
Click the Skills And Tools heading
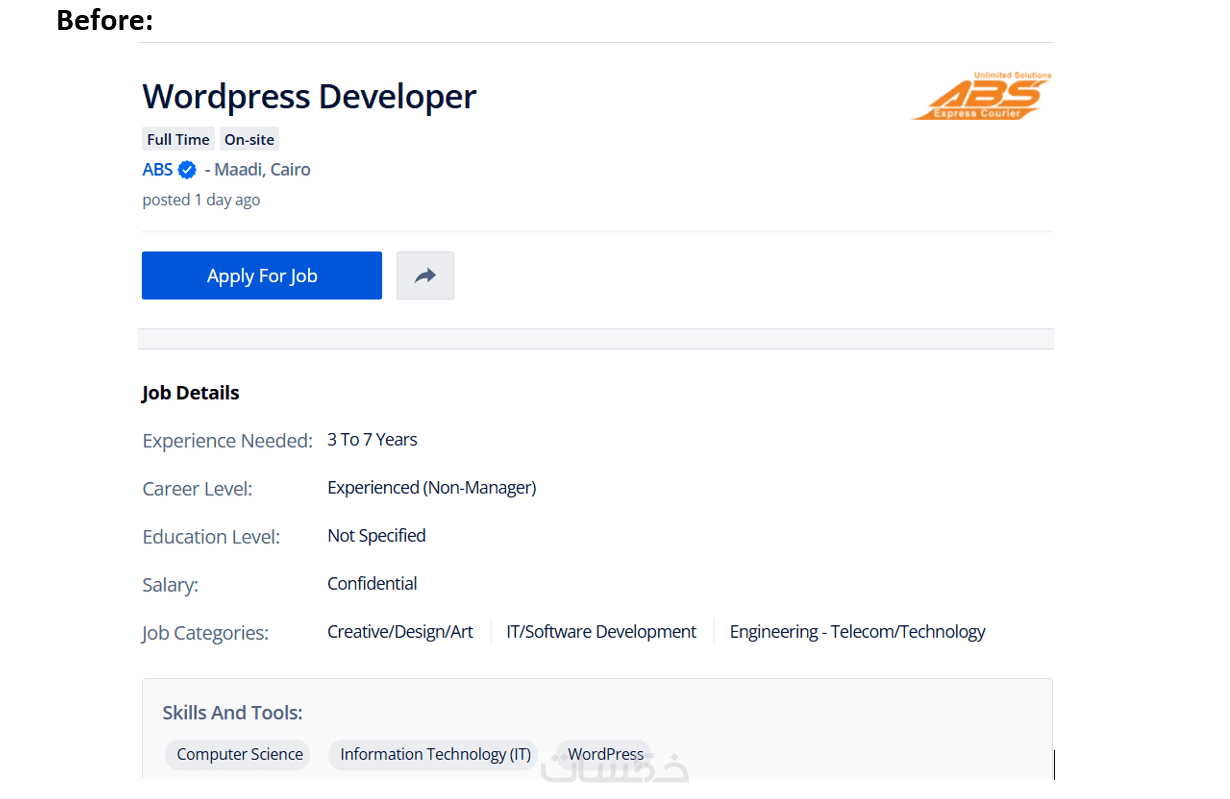[232, 712]
